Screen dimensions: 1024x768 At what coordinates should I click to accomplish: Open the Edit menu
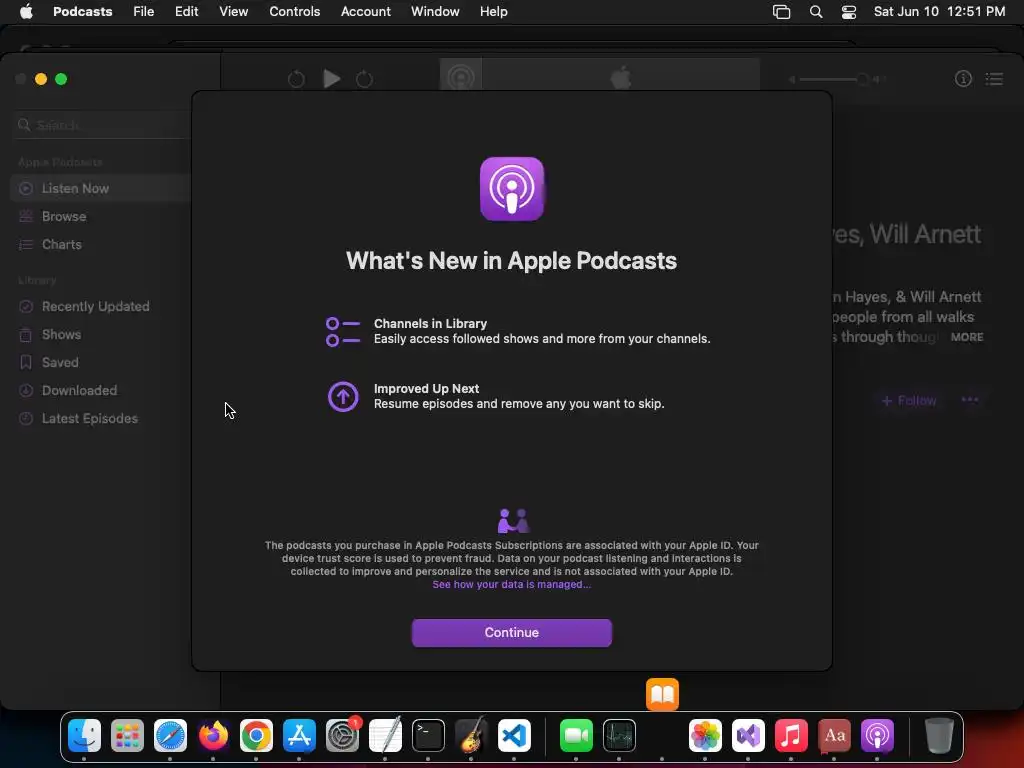(x=186, y=11)
